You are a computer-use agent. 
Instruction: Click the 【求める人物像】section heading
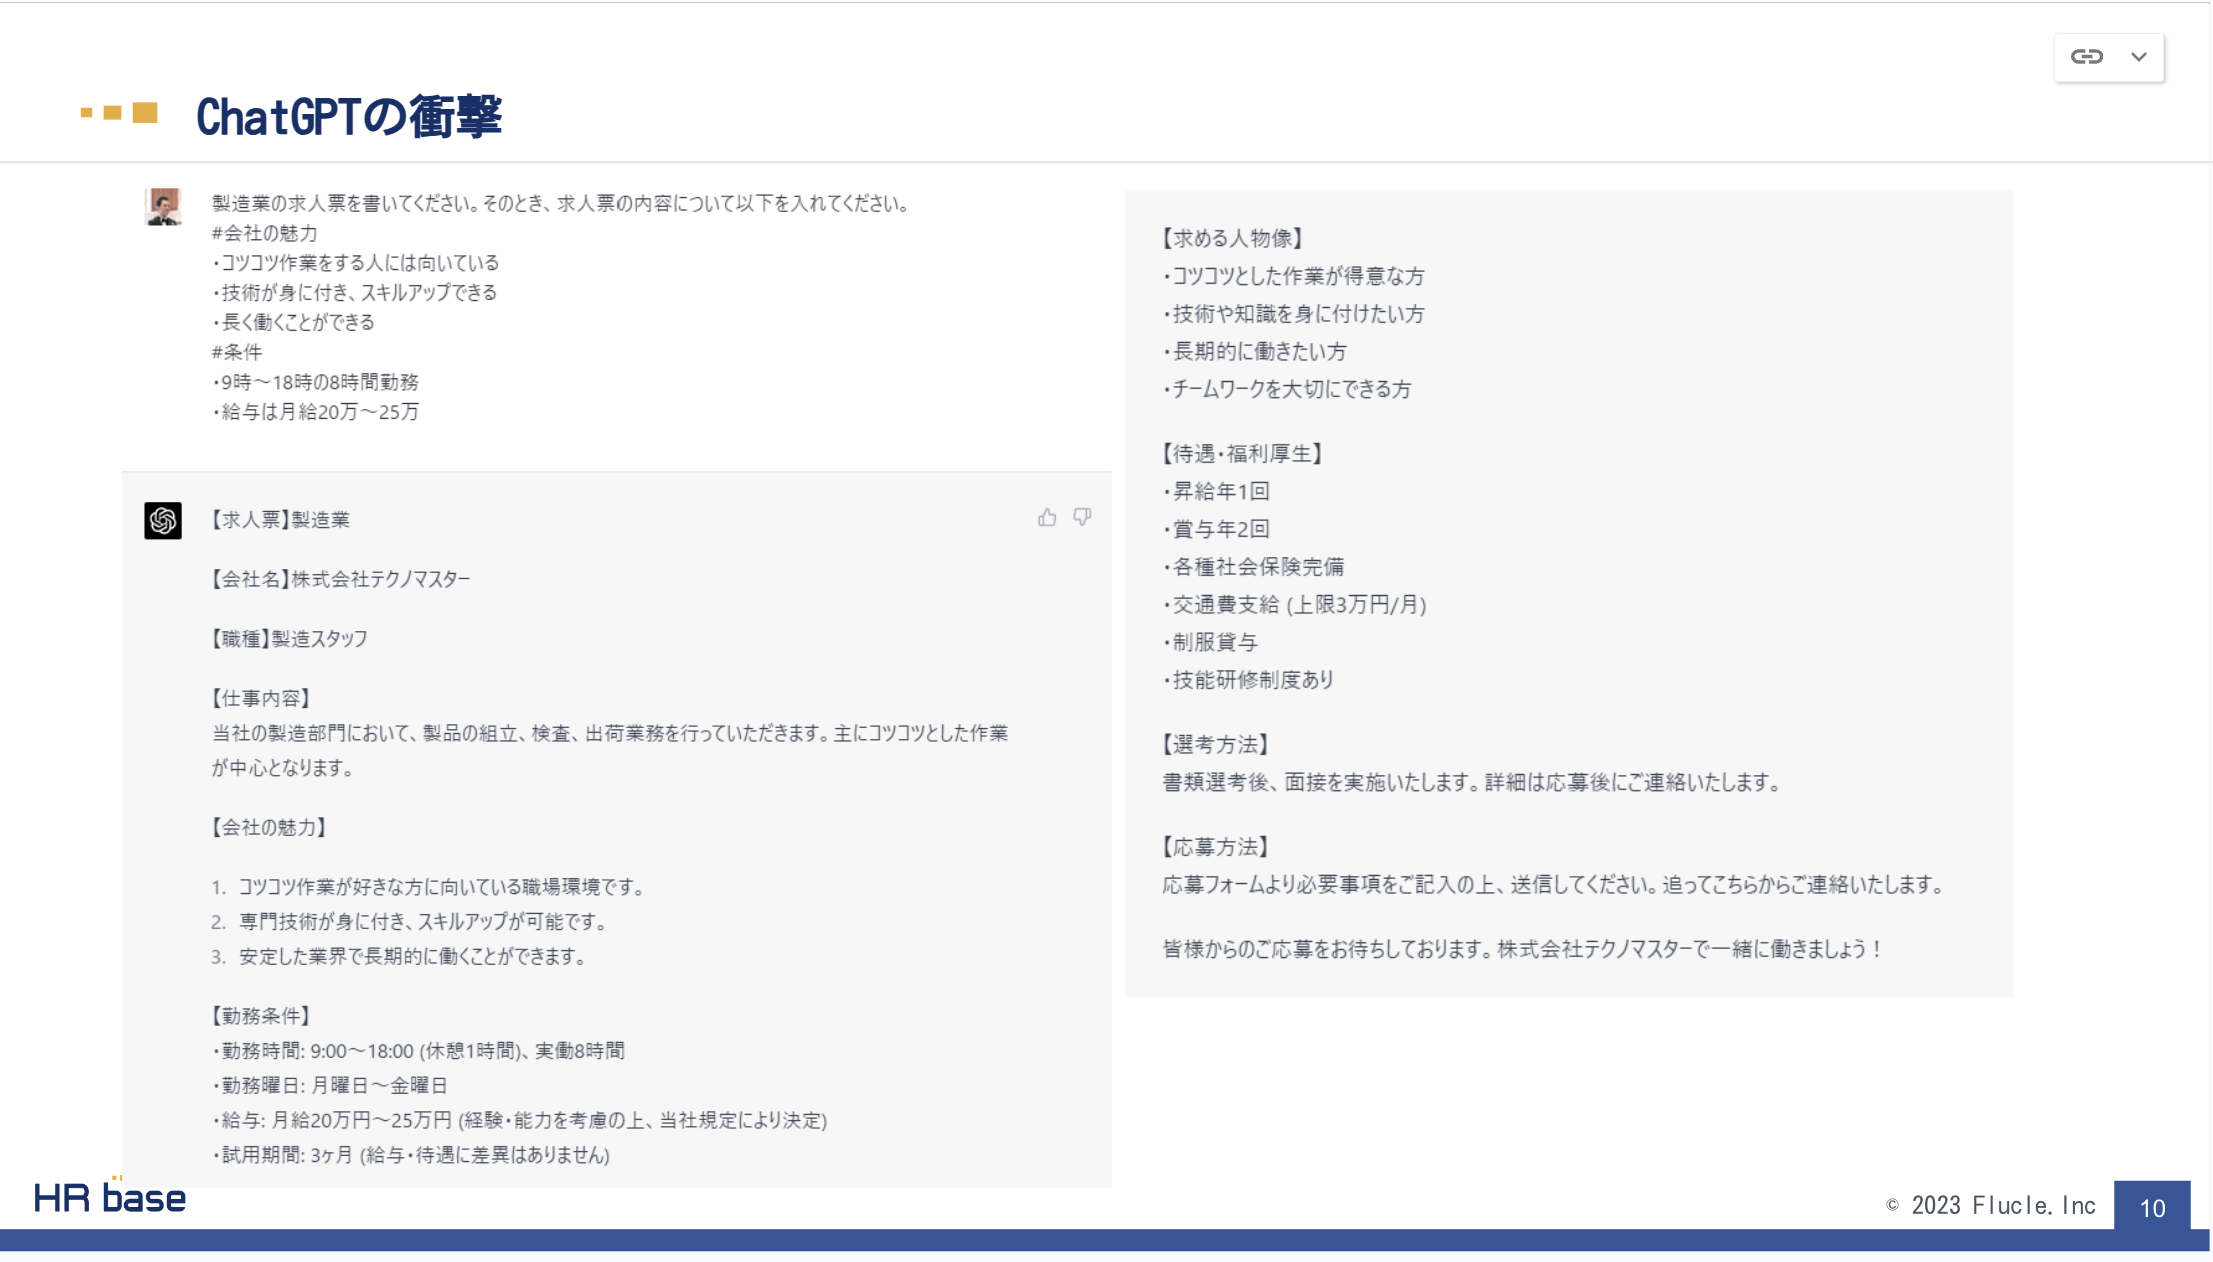pyautogui.click(x=1232, y=238)
